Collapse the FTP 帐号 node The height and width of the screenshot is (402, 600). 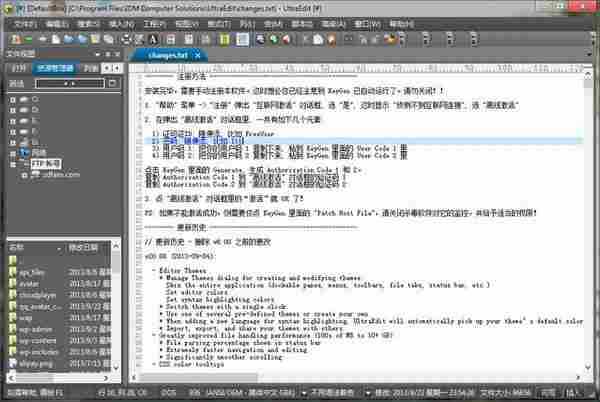coord(13,164)
